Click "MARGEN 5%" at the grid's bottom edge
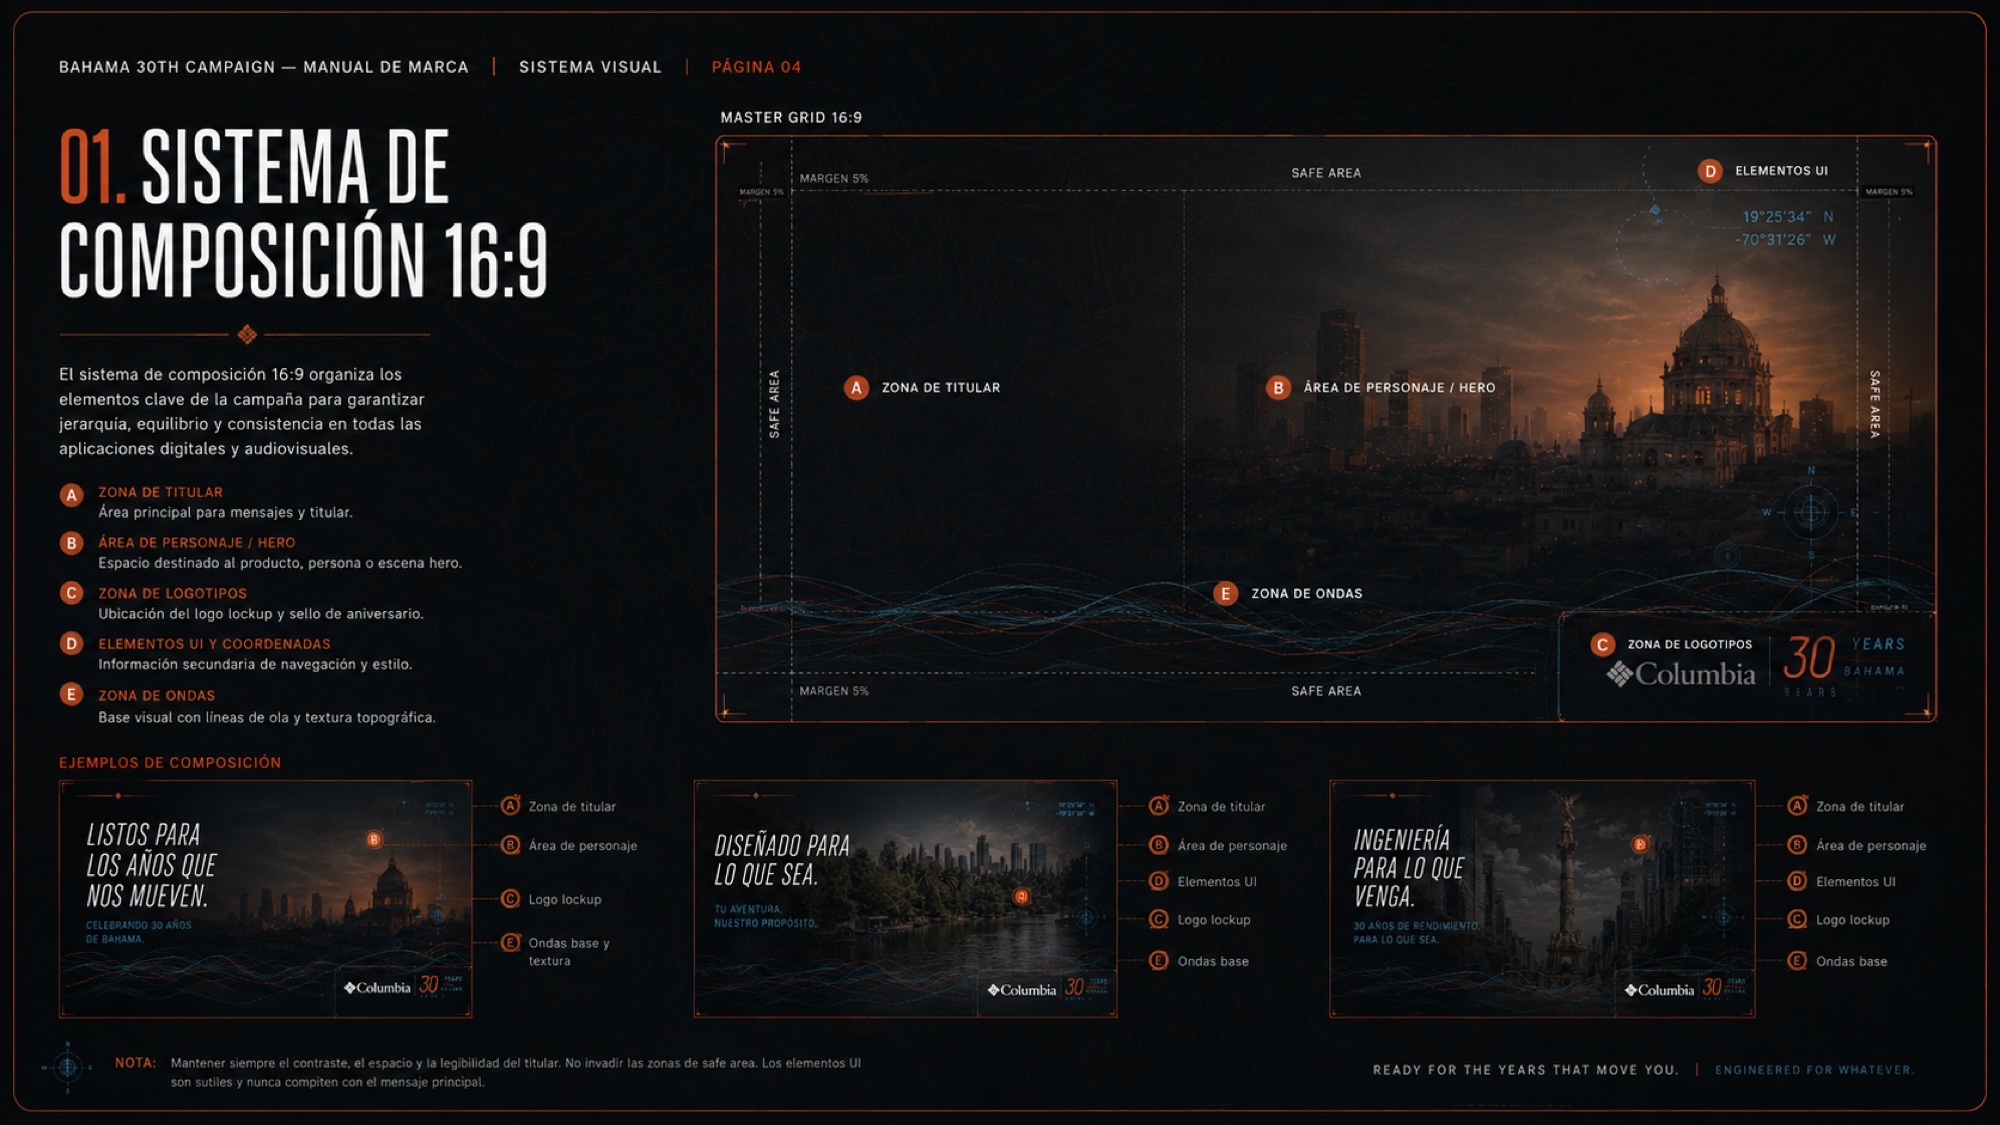2000x1125 pixels. pos(834,691)
